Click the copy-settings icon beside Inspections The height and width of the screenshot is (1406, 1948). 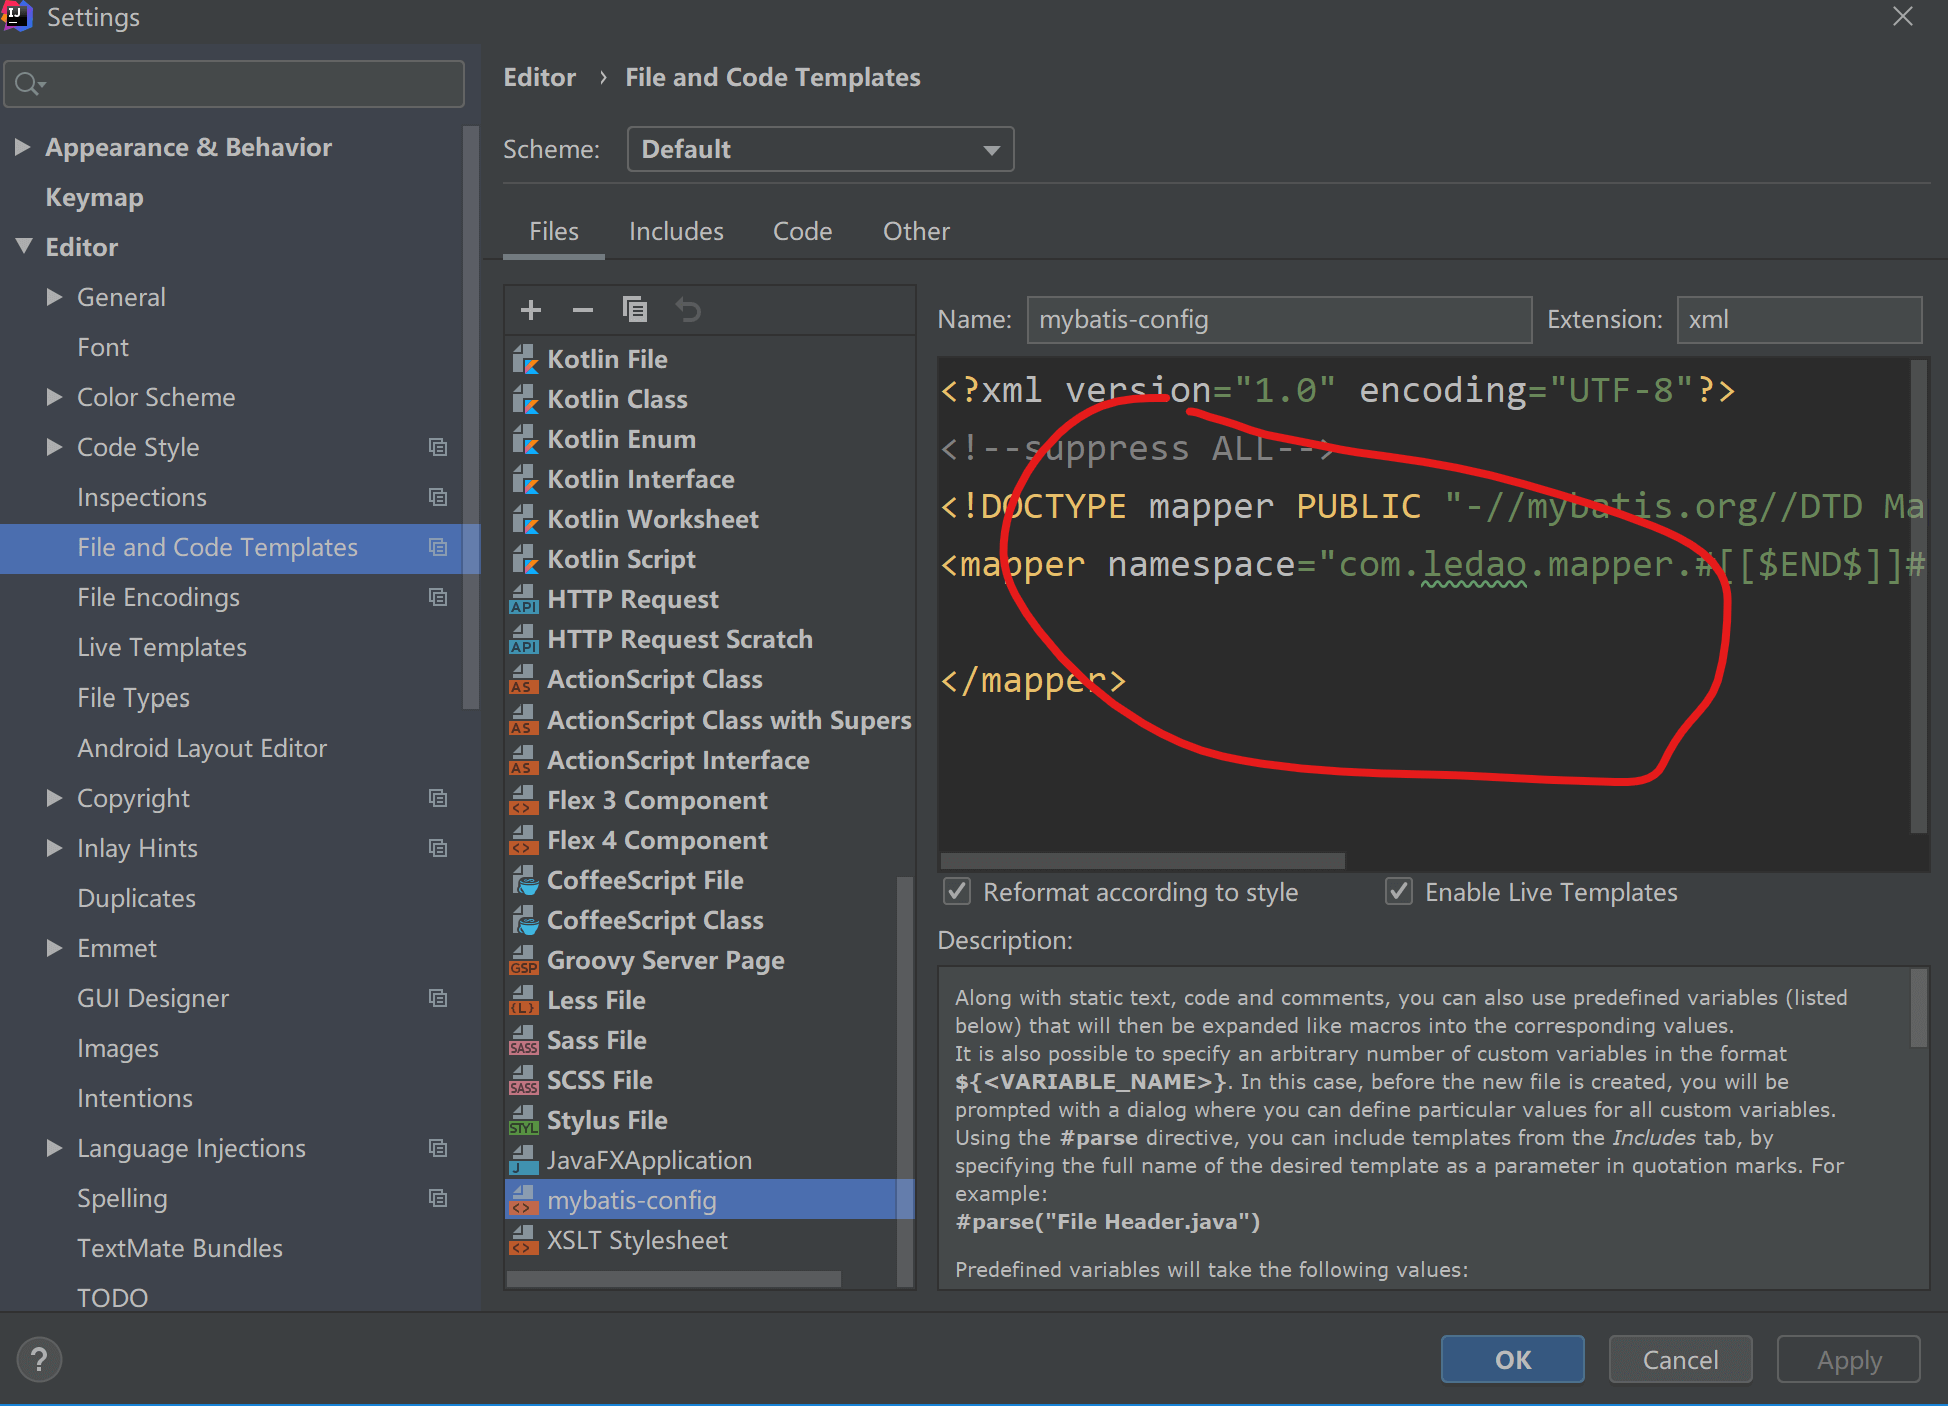pyautogui.click(x=438, y=496)
